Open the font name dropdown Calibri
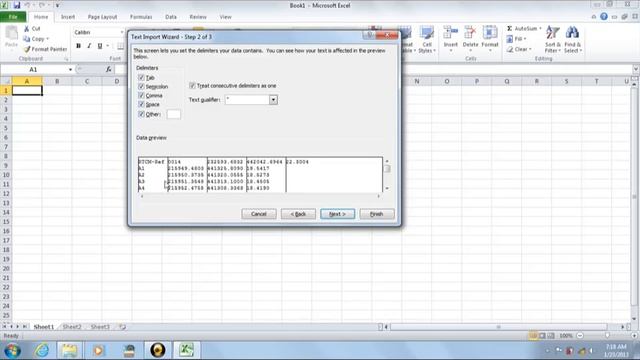This screenshot has height=360, width=640. [x=122, y=32]
